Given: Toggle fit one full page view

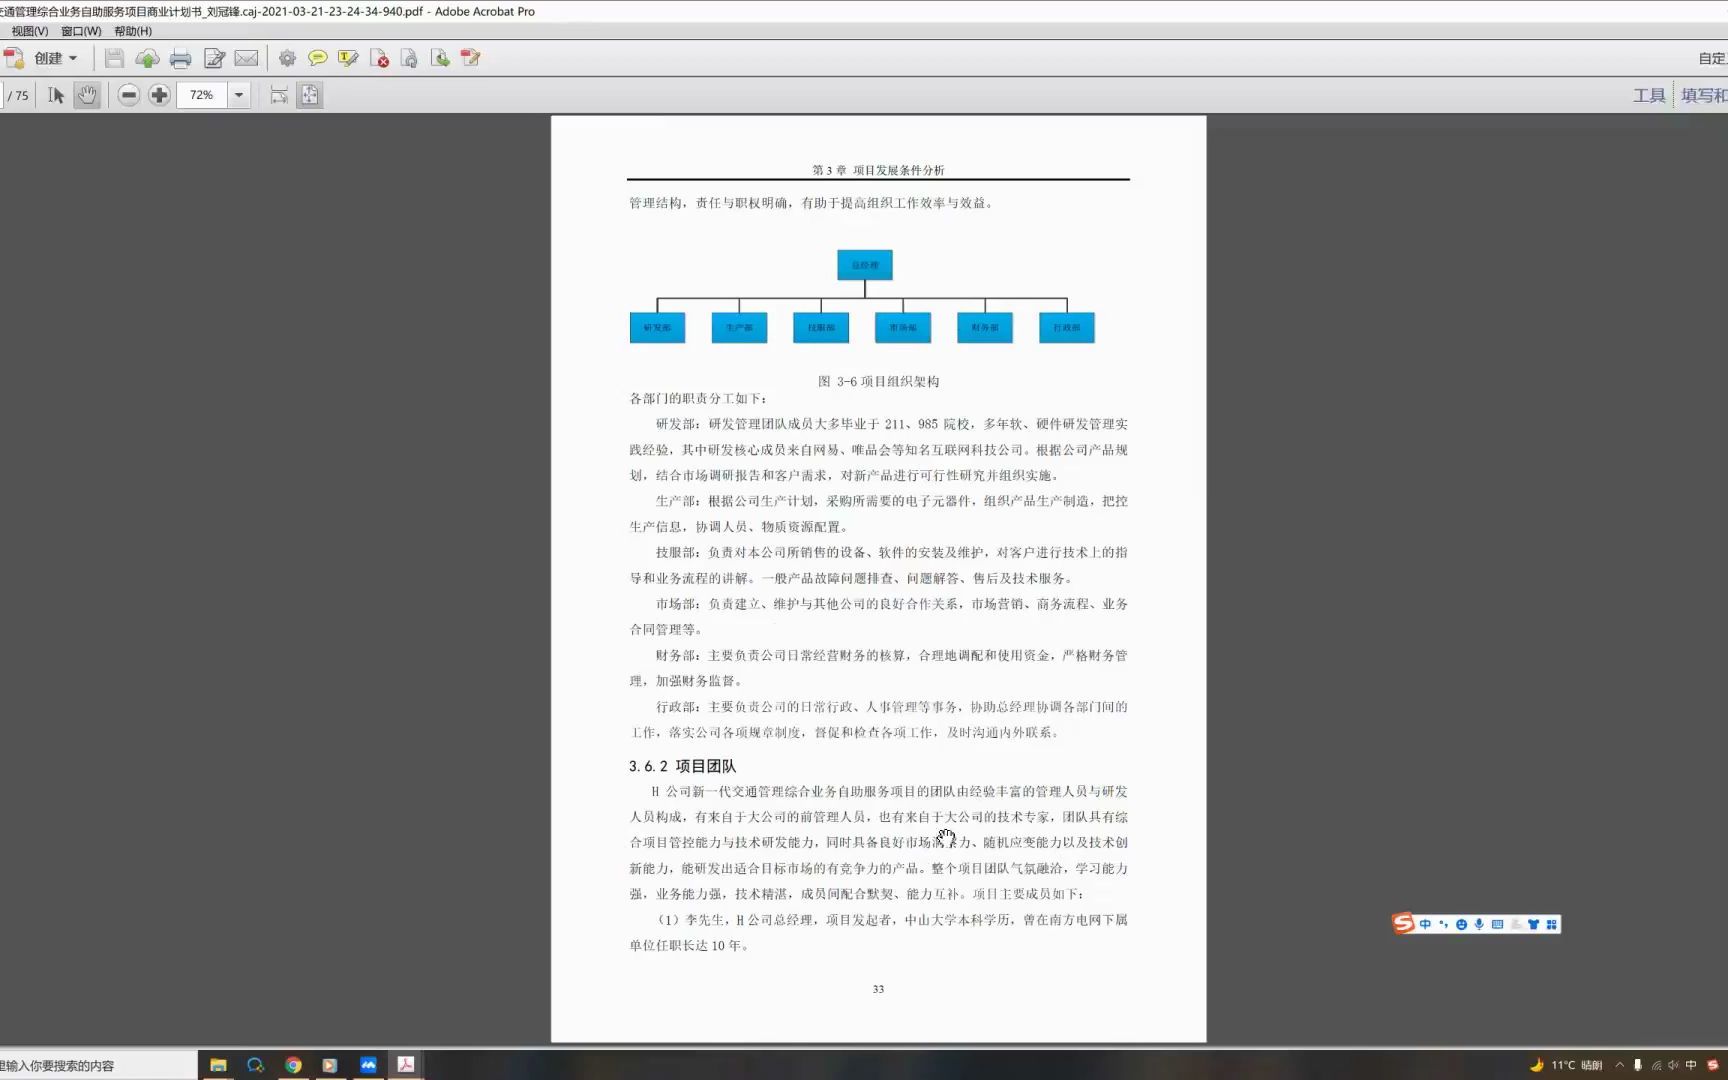Looking at the screenshot, I should click(310, 95).
